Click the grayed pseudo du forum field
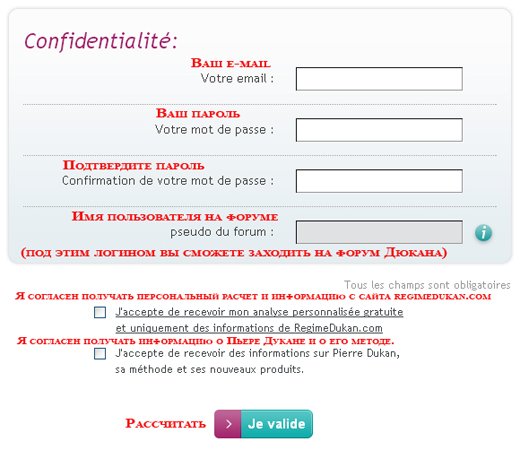This screenshot has height=450, width=520. pyautogui.click(x=379, y=232)
